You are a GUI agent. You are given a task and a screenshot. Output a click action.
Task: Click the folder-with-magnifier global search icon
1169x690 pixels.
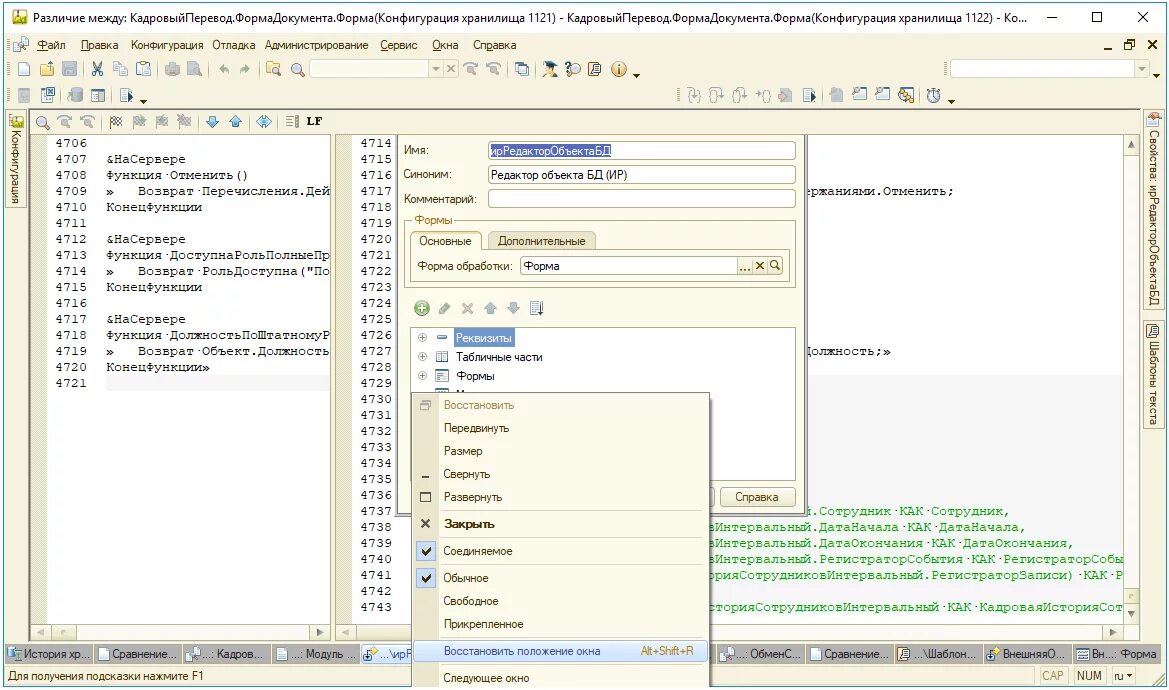pos(274,69)
